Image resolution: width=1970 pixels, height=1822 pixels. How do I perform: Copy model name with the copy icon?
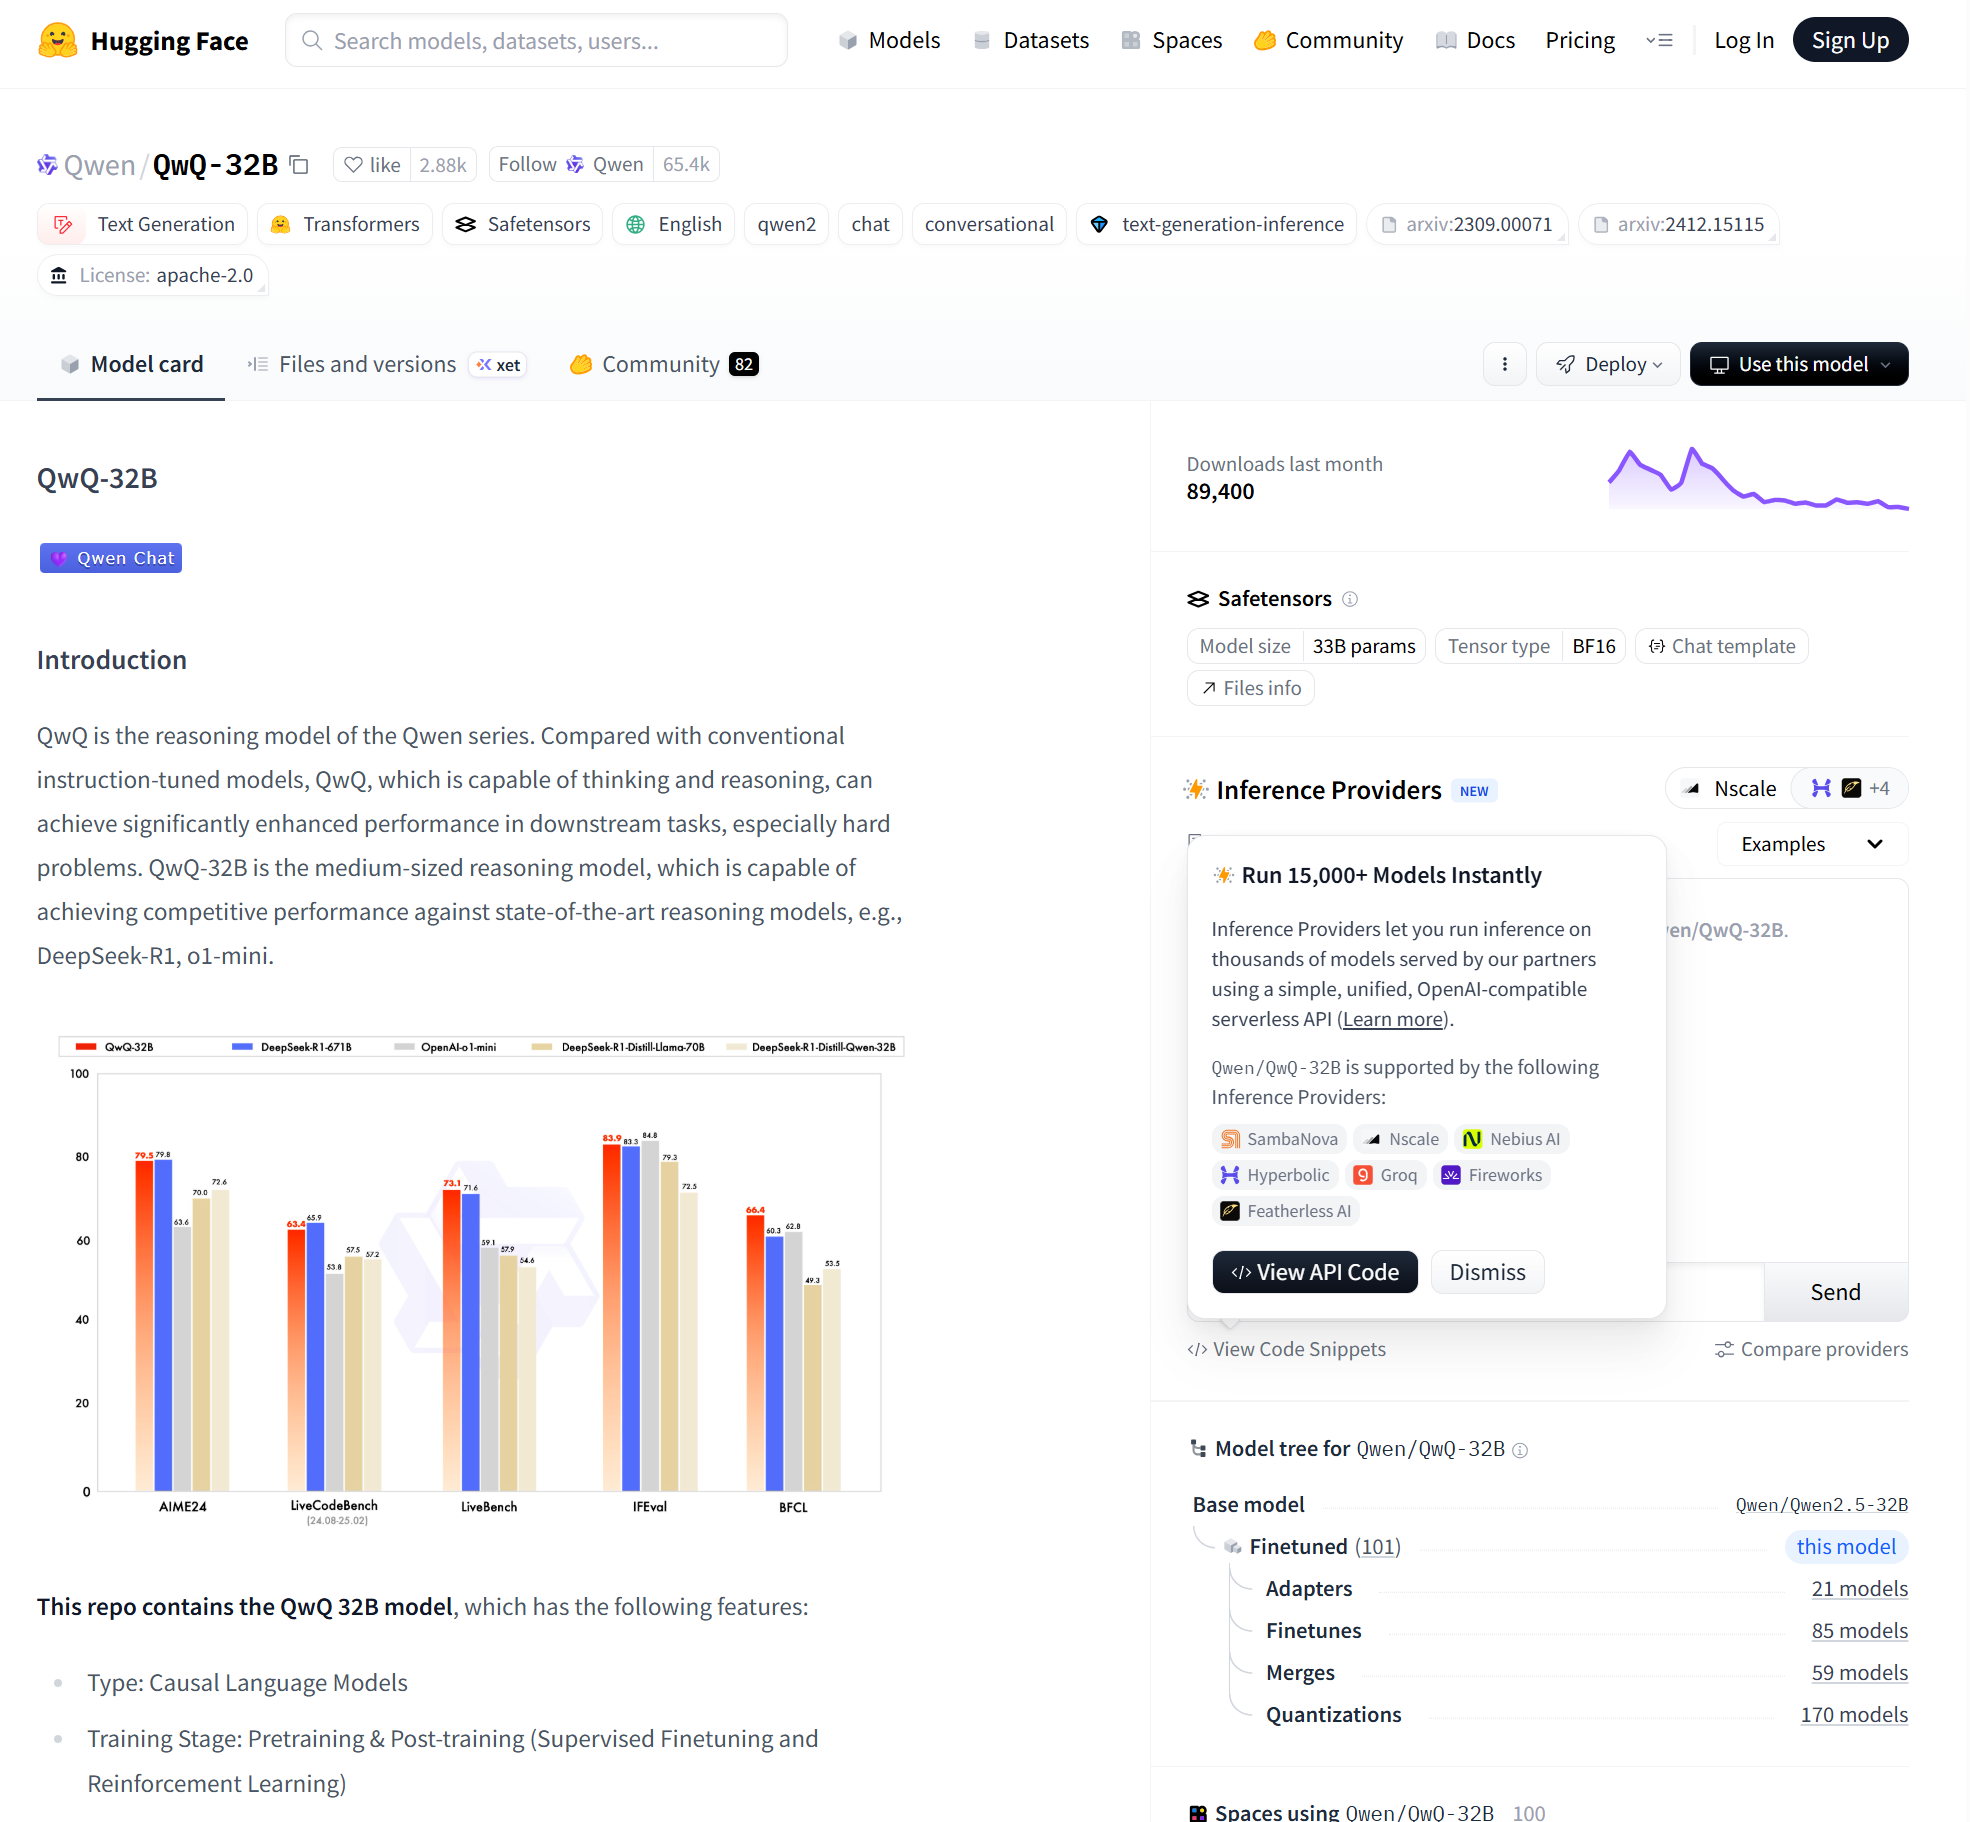click(299, 164)
